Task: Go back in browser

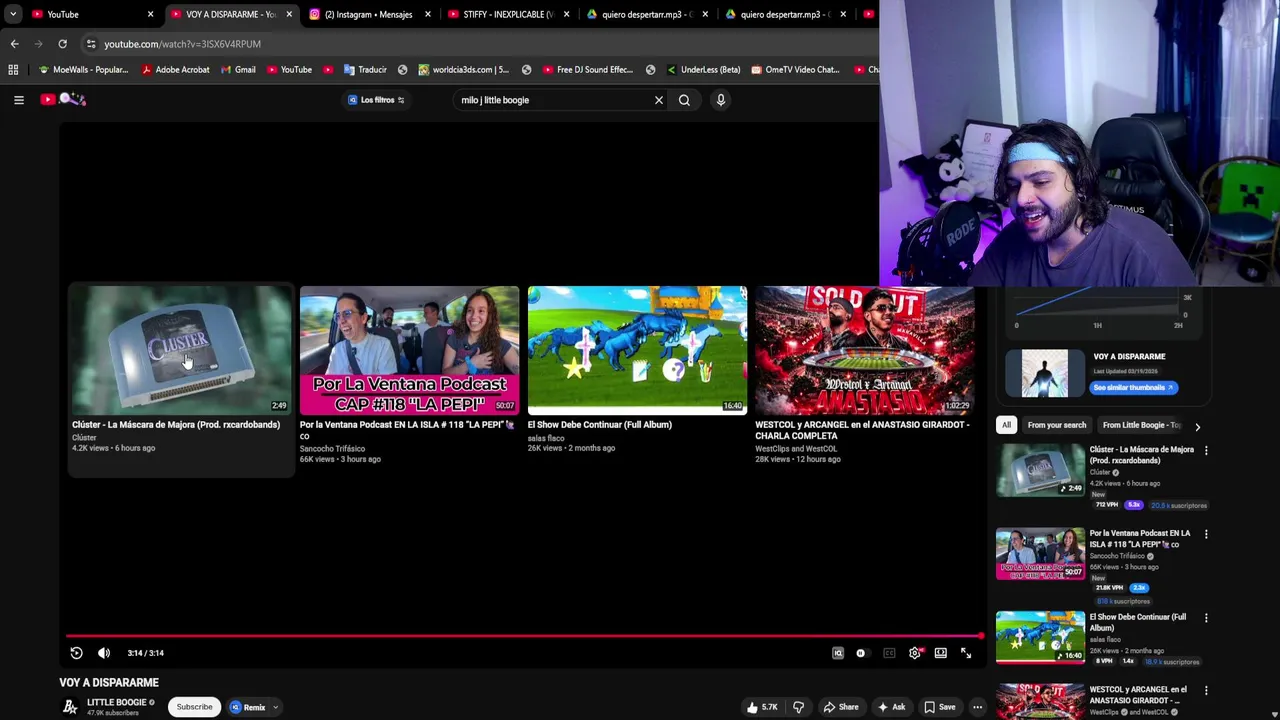Action: pyautogui.click(x=14, y=44)
